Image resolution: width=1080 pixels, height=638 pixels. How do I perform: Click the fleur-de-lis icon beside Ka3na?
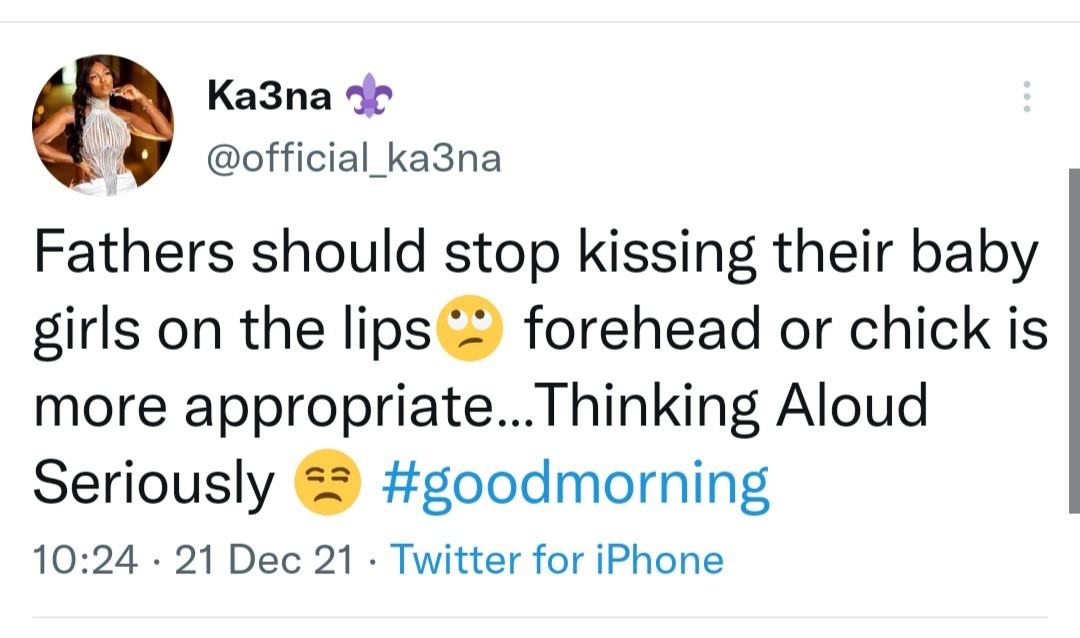pos(368,98)
